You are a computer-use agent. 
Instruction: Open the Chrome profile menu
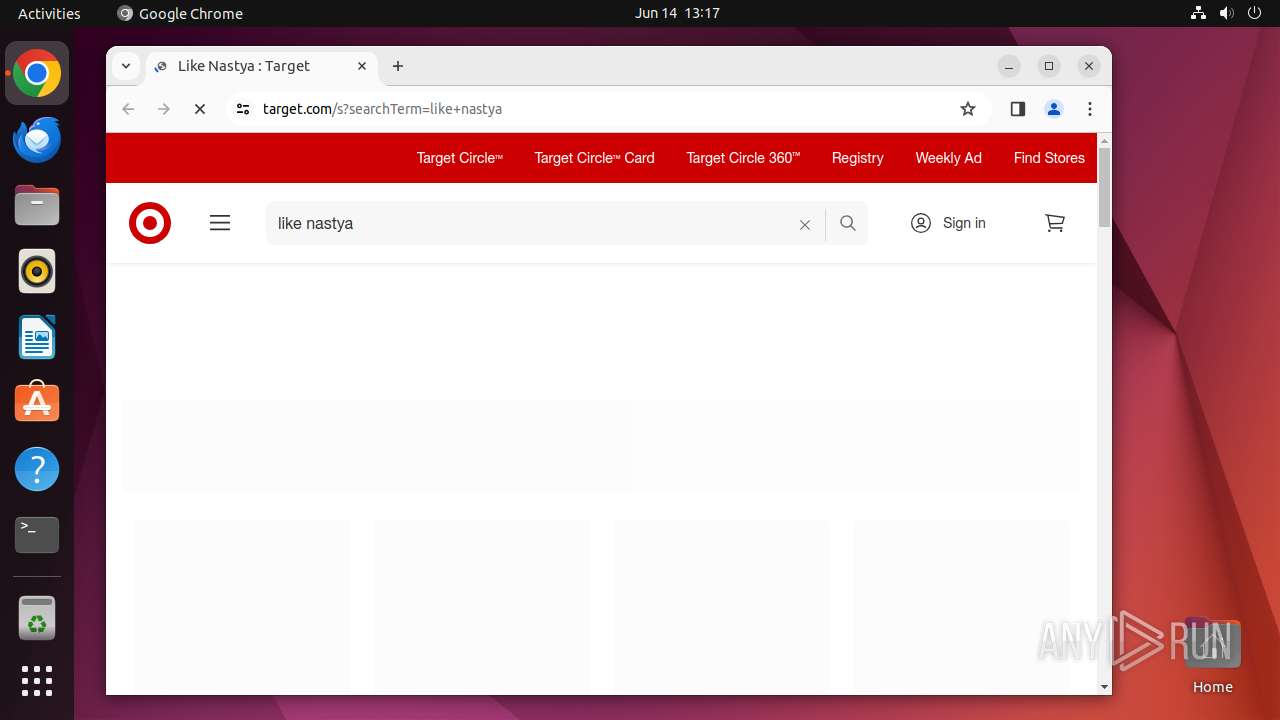coord(1054,109)
